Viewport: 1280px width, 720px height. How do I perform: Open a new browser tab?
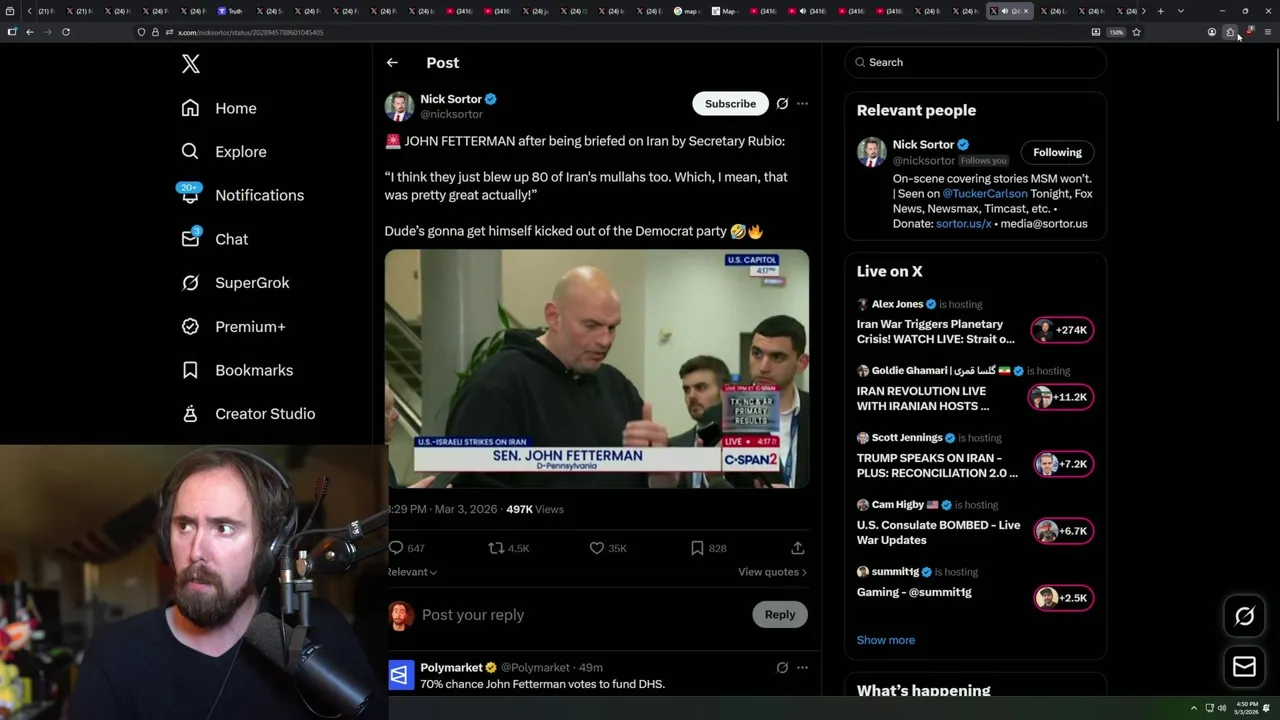pos(1160,11)
